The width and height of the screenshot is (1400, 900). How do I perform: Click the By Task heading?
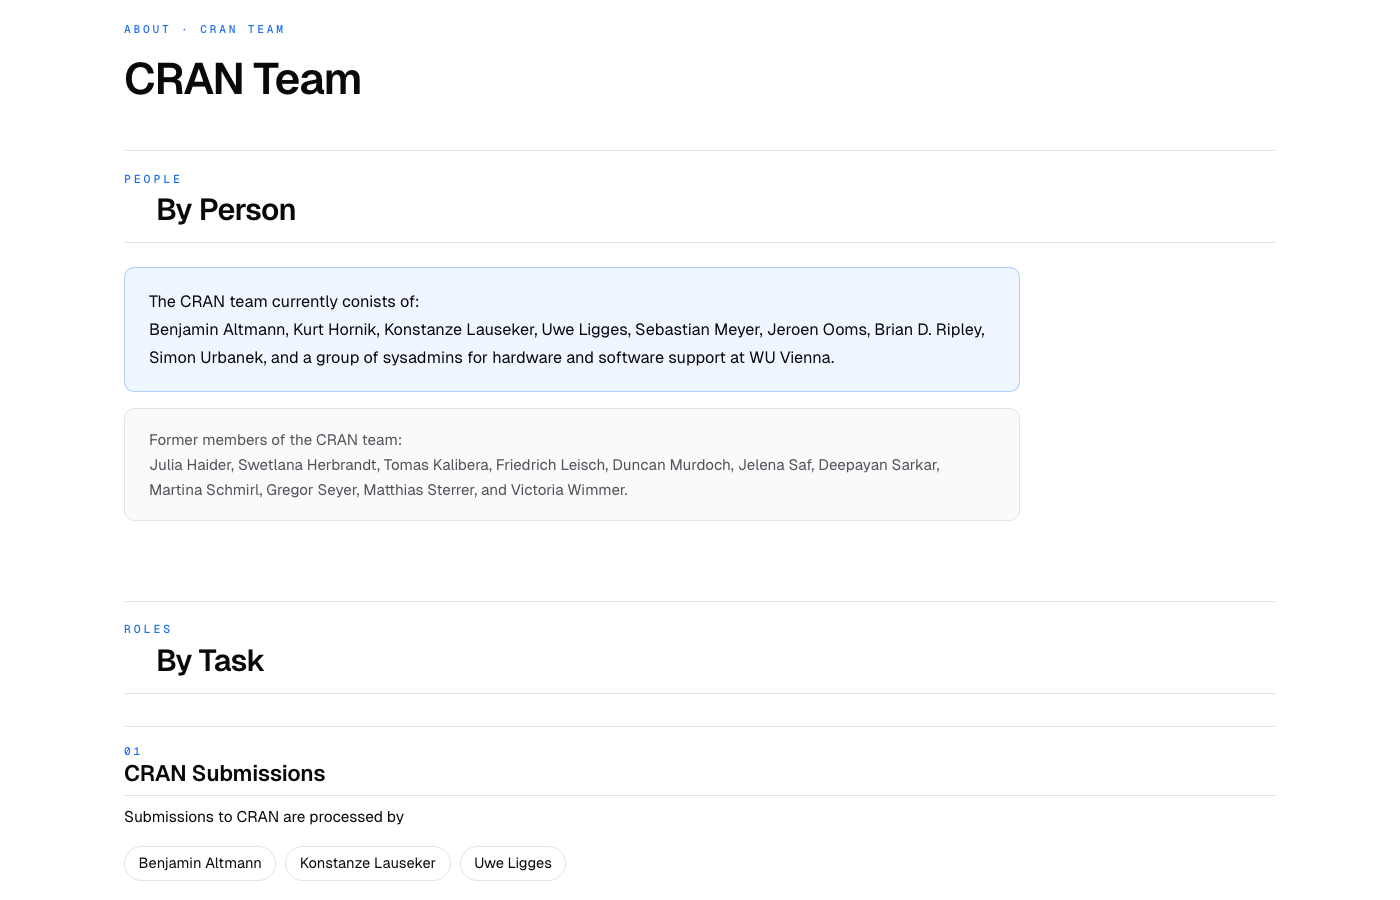pos(210,661)
